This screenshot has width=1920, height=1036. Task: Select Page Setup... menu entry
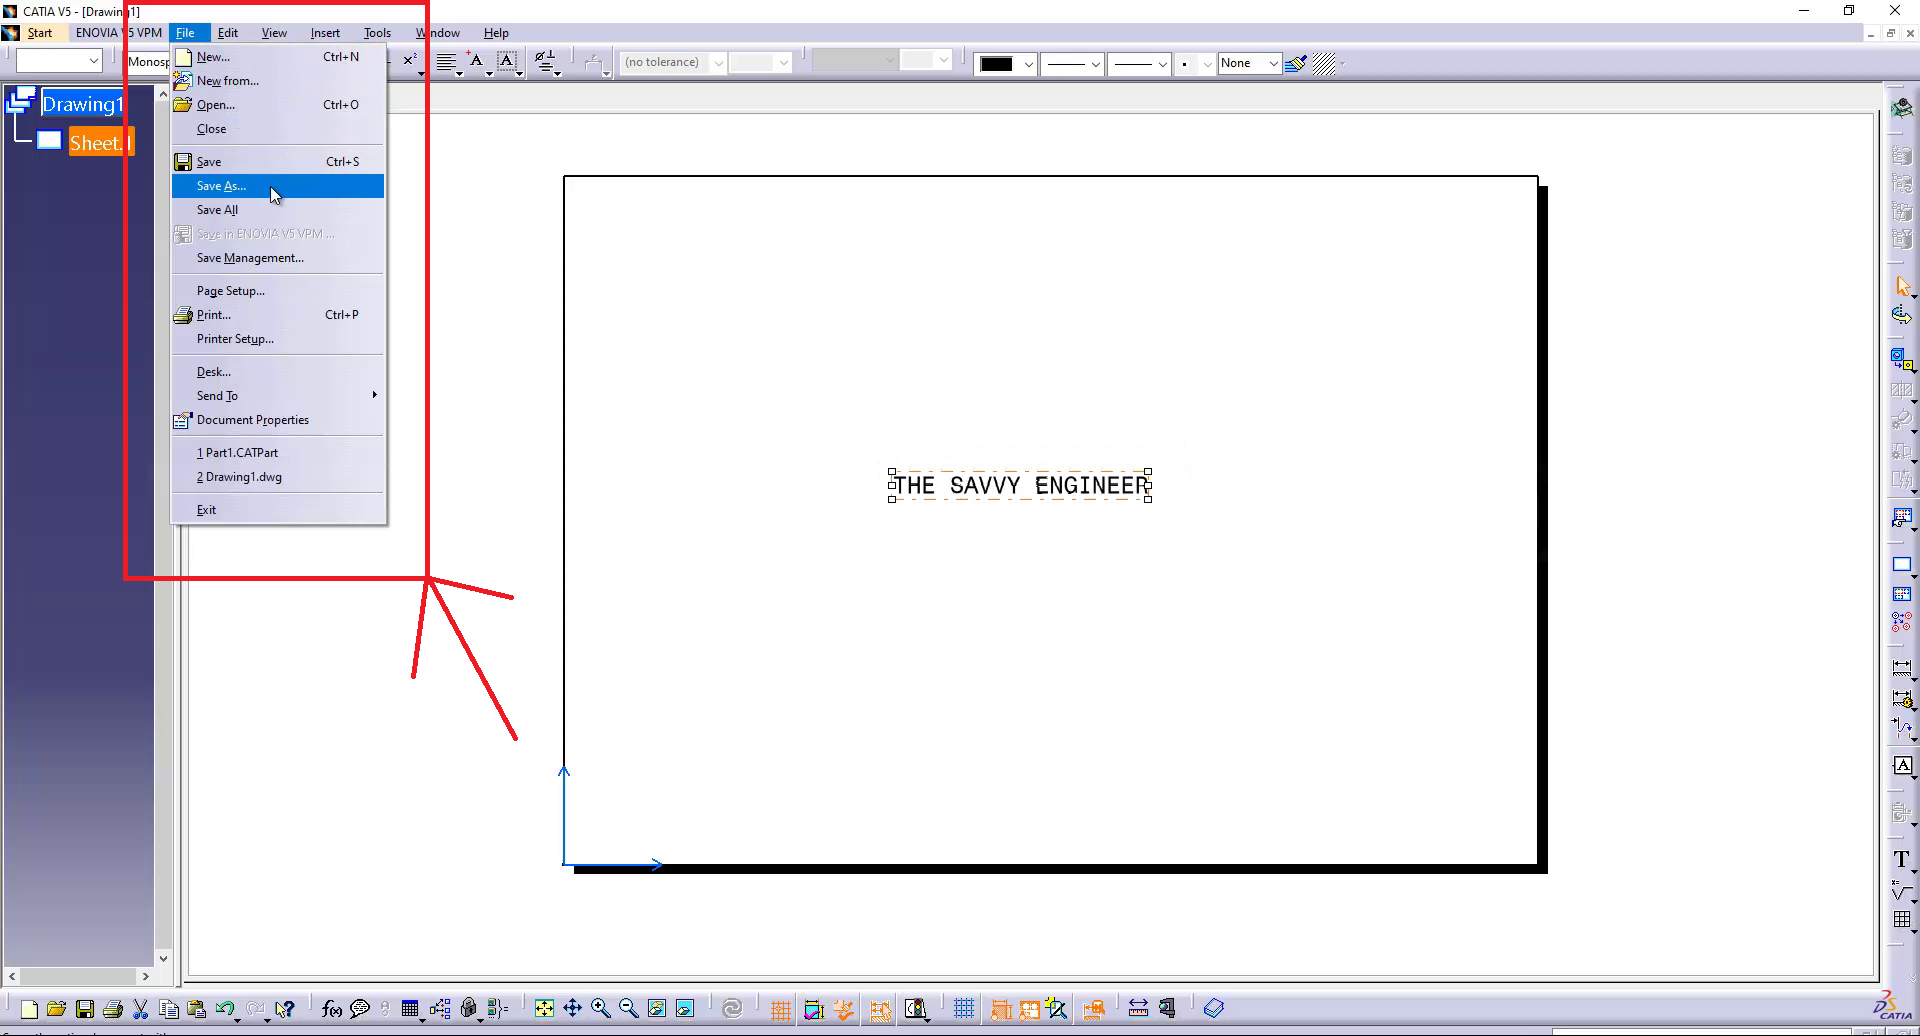(231, 291)
